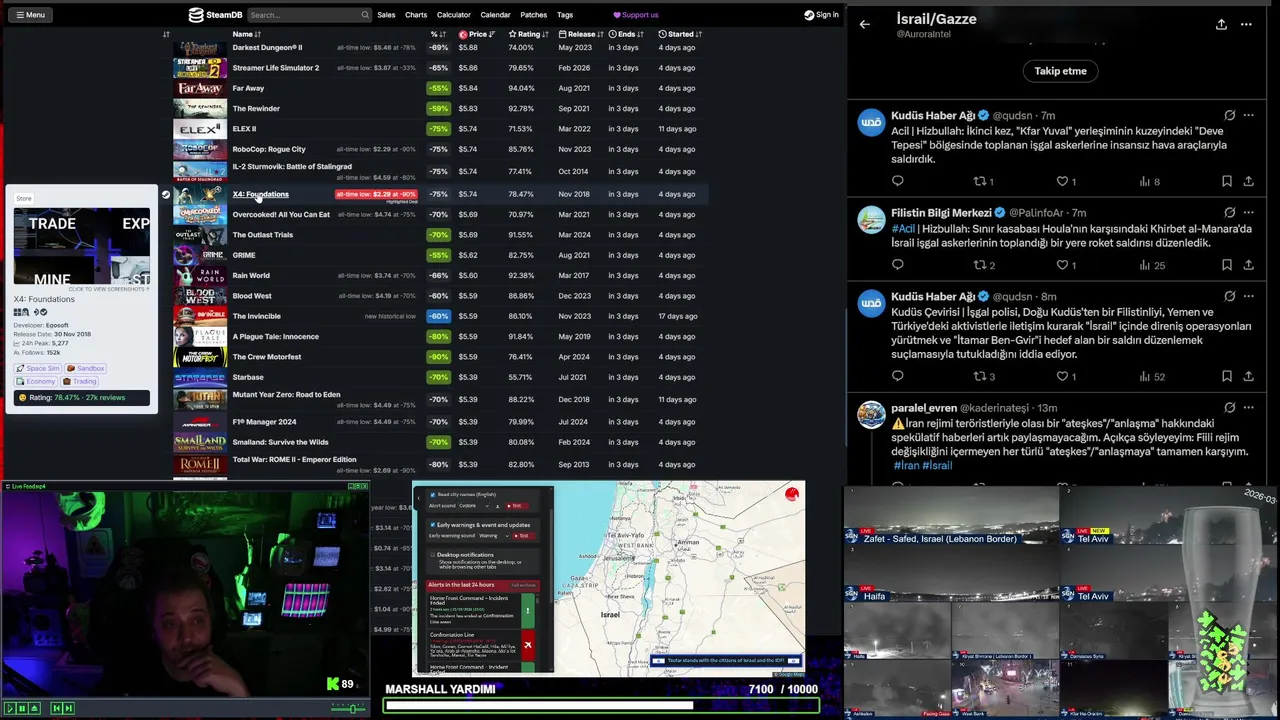Screen dimensions: 1280x720
Task: Open Grok icon on Filistin Bilgi Merkezi tweet
Action: click(x=1230, y=213)
